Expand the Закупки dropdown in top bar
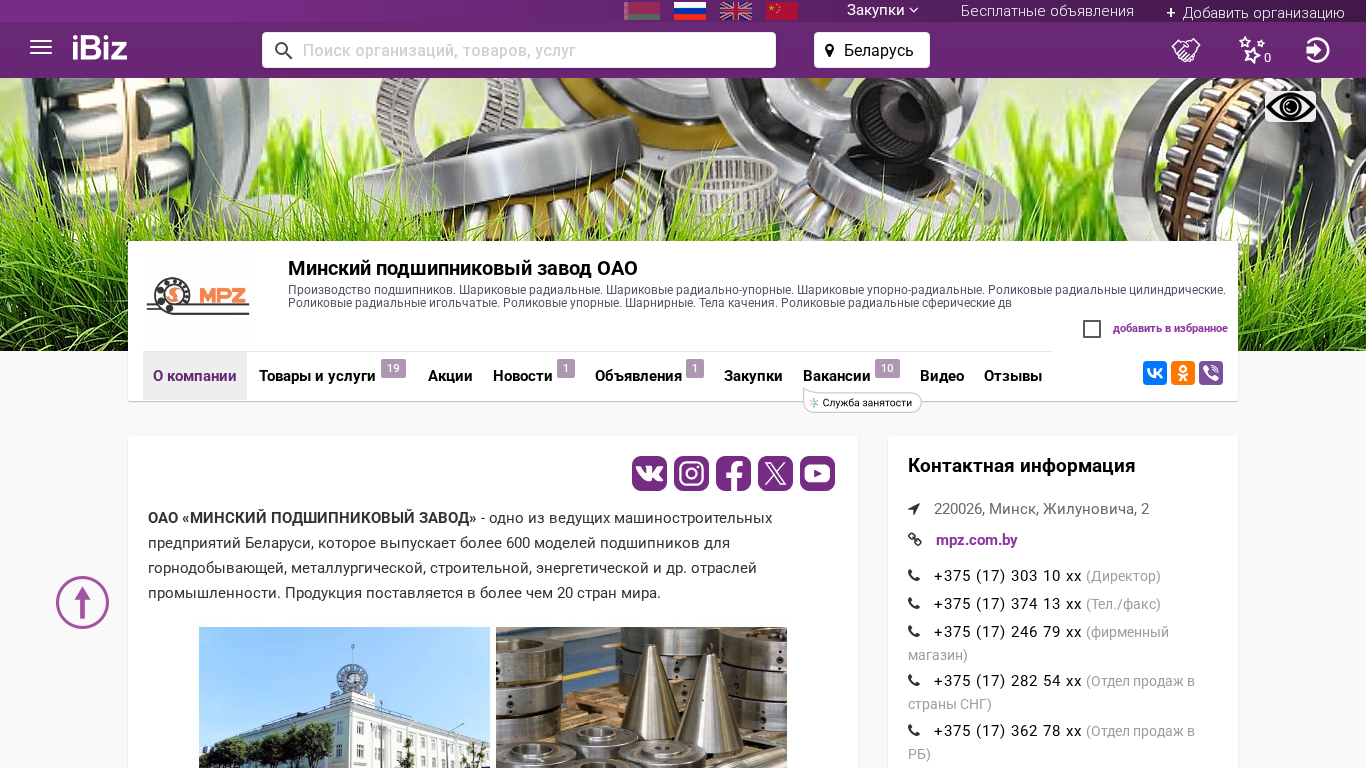This screenshot has height=768, width=1366. [882, 11]
